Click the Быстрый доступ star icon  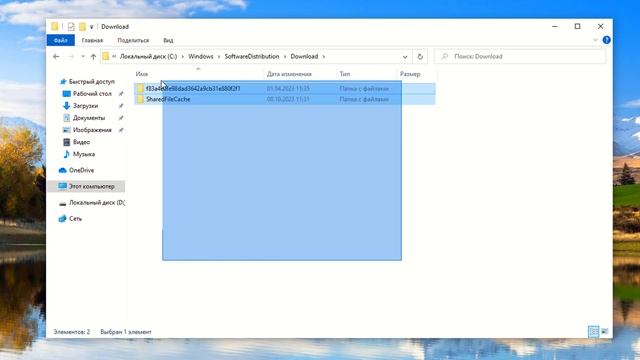tap(63, 82)
